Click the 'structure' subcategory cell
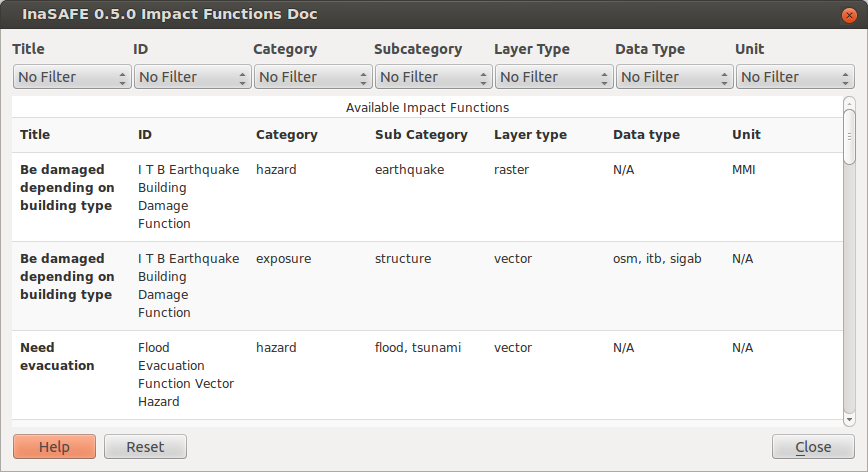 tap(403, 258)
